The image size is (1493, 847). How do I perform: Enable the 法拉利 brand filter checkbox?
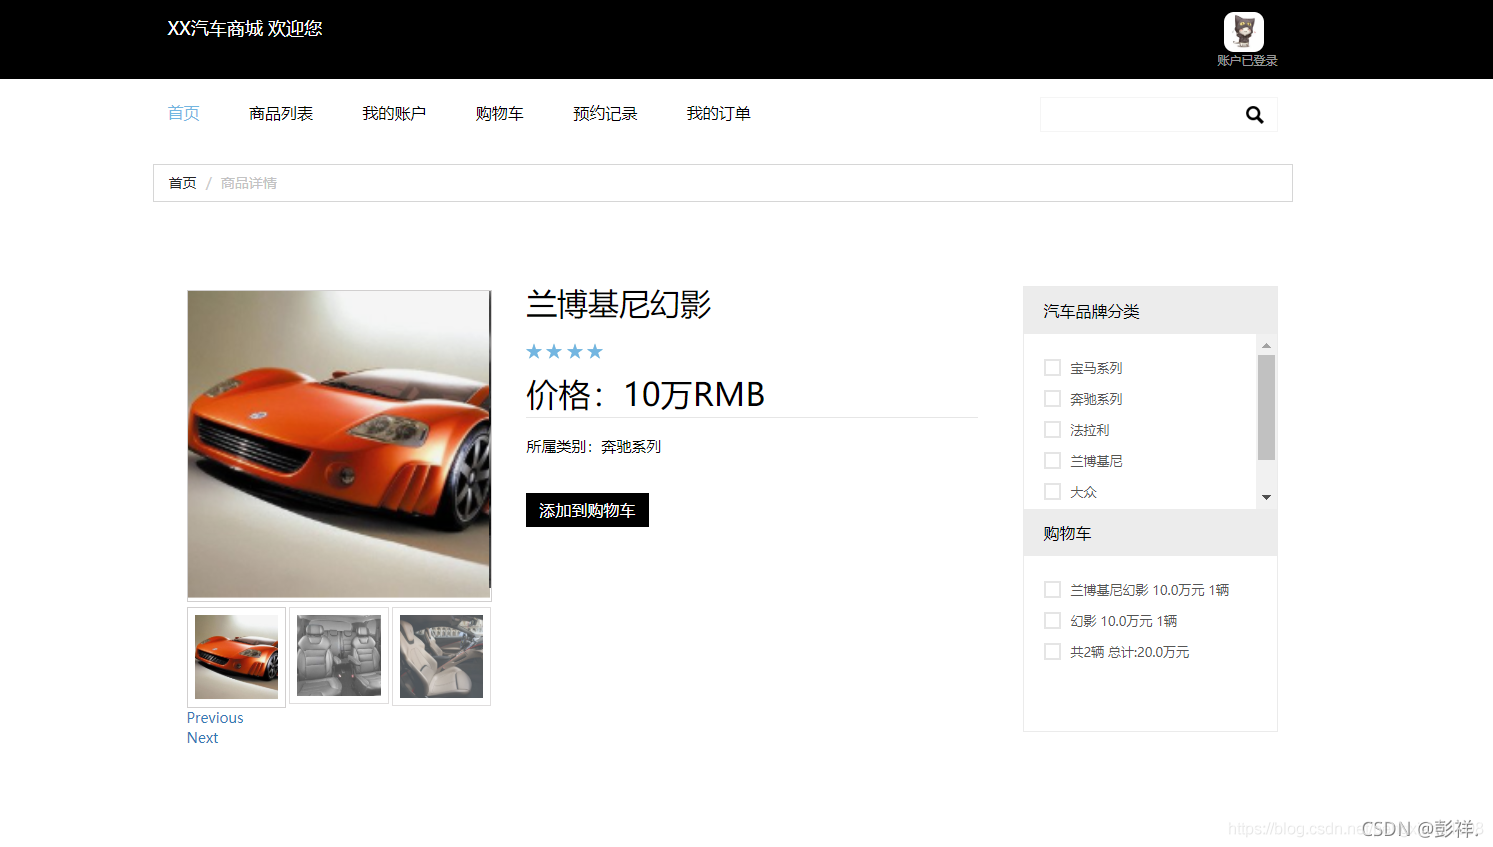pos(1052,429)
